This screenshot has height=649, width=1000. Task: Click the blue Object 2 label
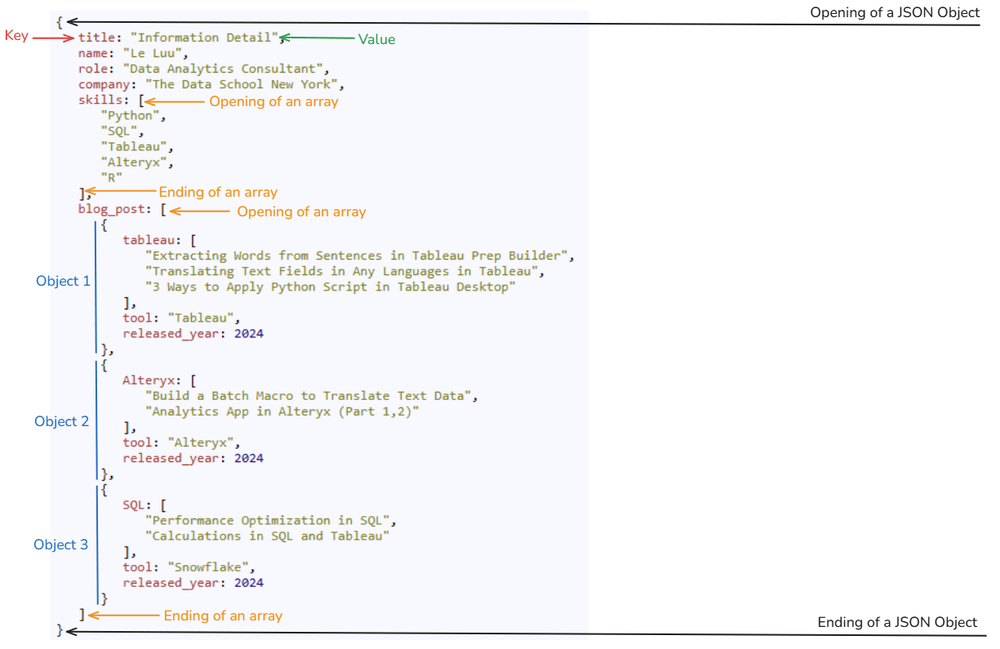click(62, 421)
